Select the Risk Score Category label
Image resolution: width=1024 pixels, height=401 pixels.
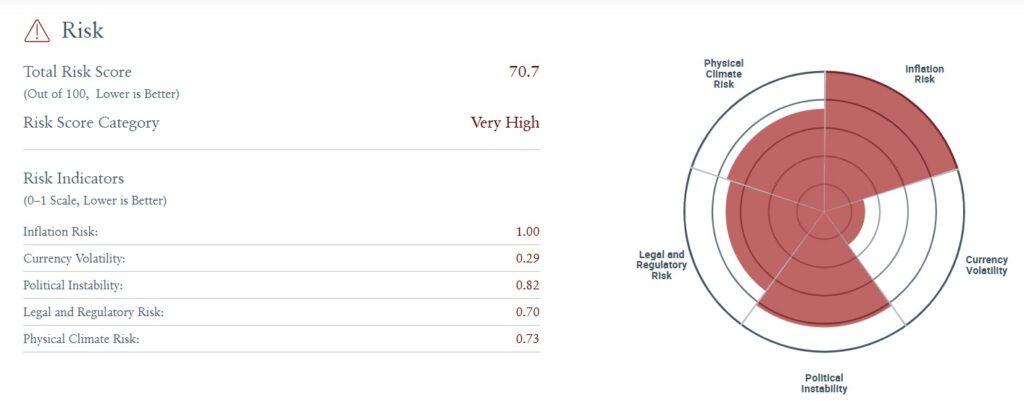[91, 123]
